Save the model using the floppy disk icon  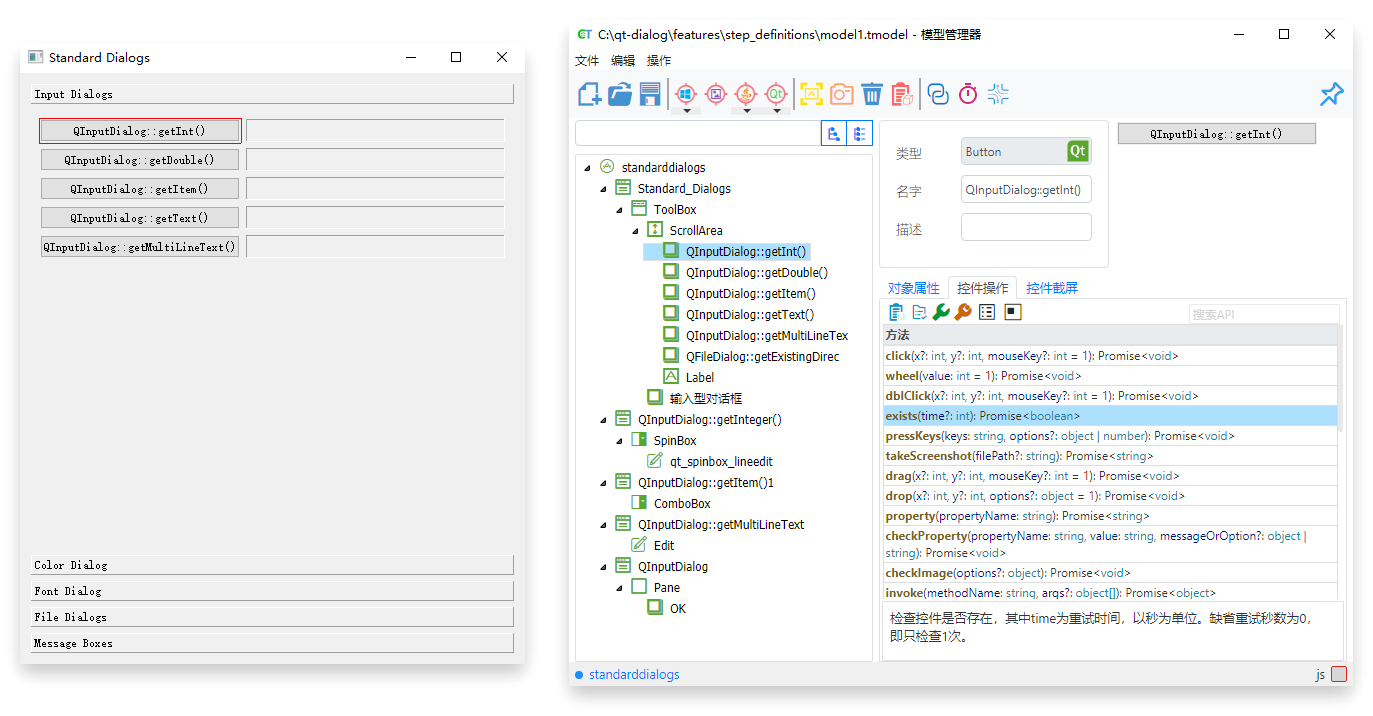650,94
